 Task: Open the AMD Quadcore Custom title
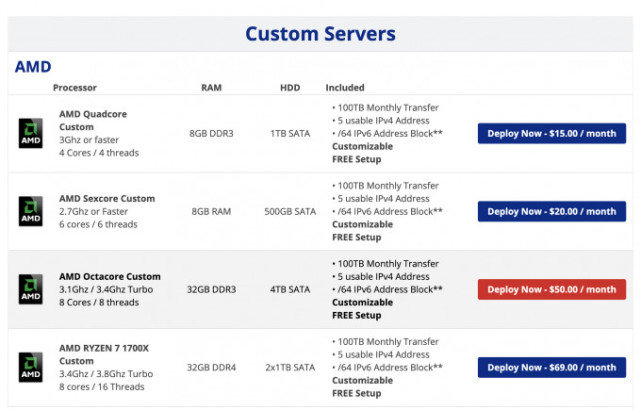pyautogui.click(x=93, y=121)
